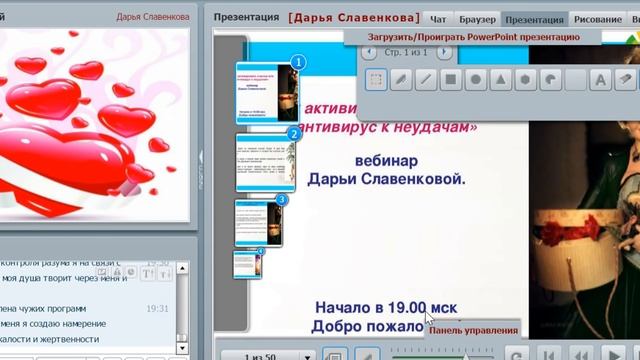Viewport: 640px width, 360px height.
Task: Open slide thumbnail number 2
Action: coord(265,162)
